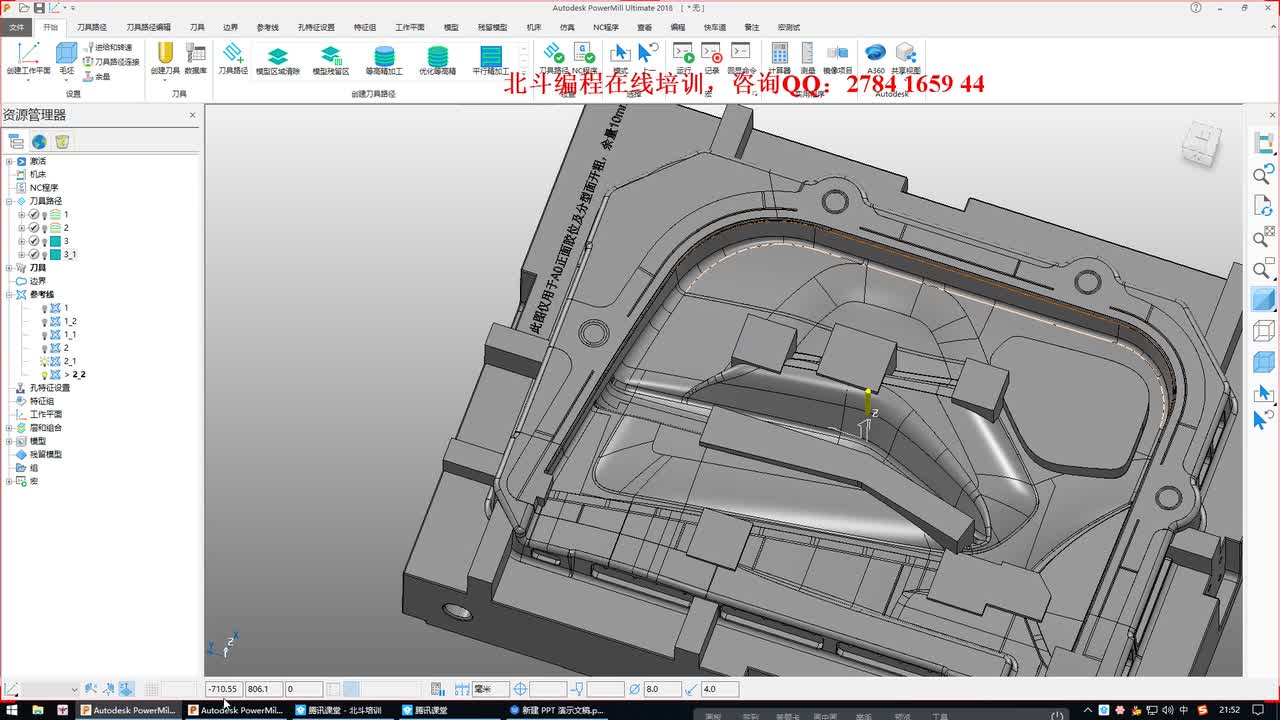1280x720 pixels.
Task: Expand toolpath 3 node
Action: tap(21, 242)
